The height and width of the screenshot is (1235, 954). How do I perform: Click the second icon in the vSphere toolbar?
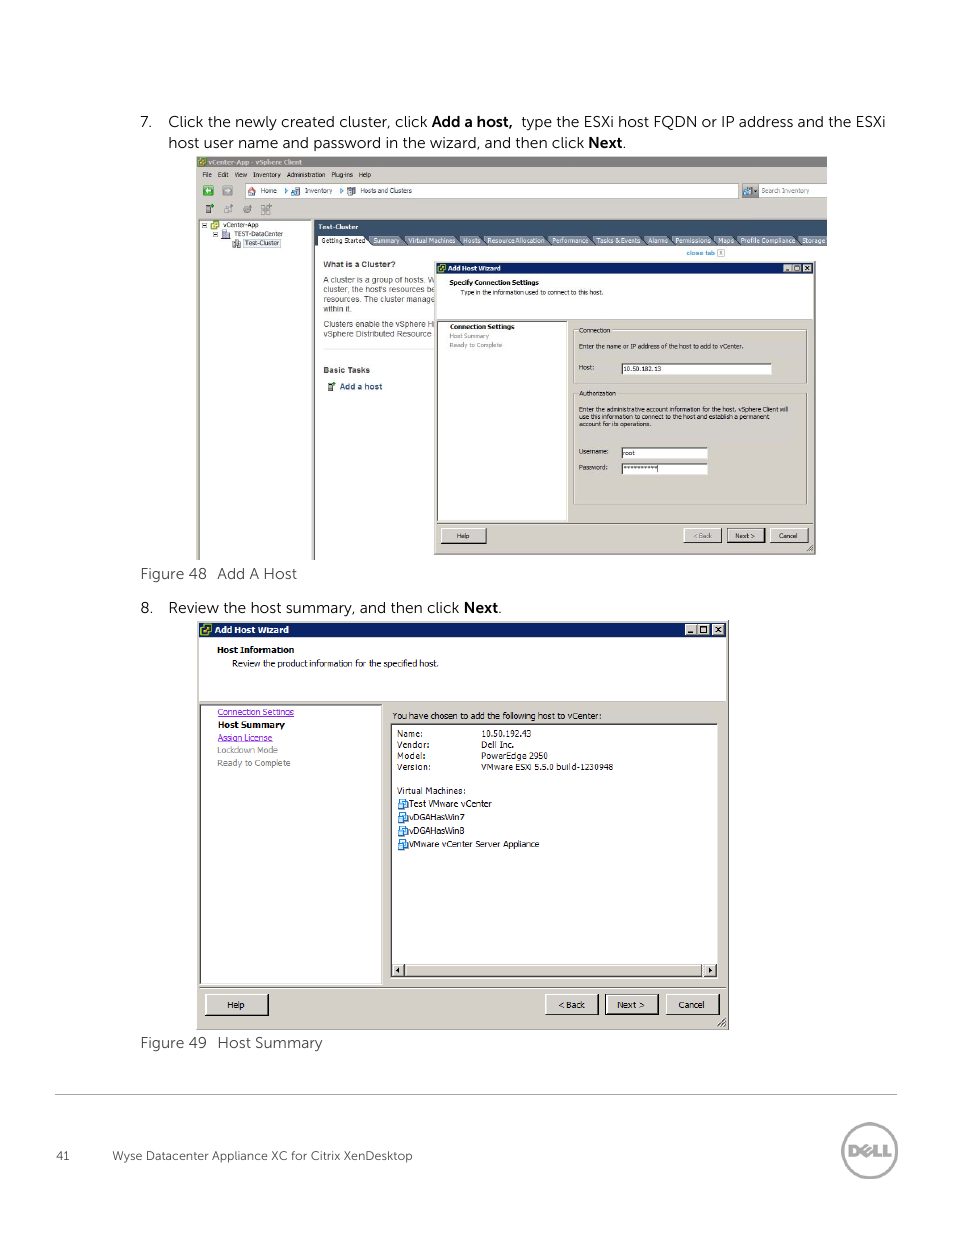pyautogui.click(x=228, y=209)
